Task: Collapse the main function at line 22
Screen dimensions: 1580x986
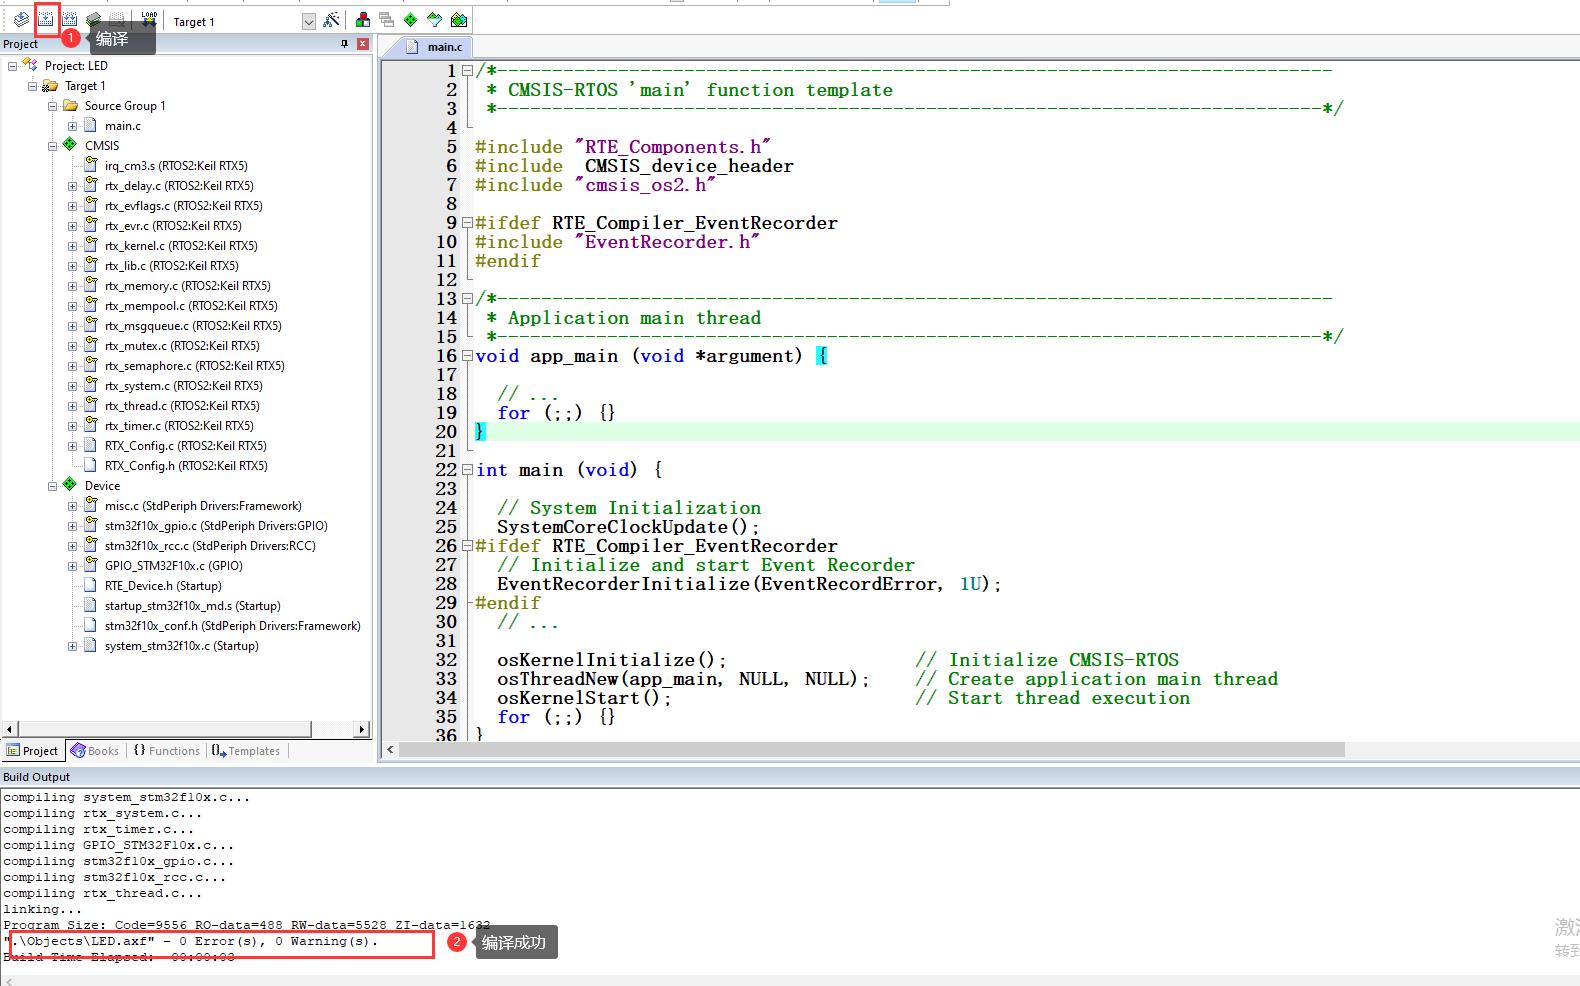Action: [467, 470]
